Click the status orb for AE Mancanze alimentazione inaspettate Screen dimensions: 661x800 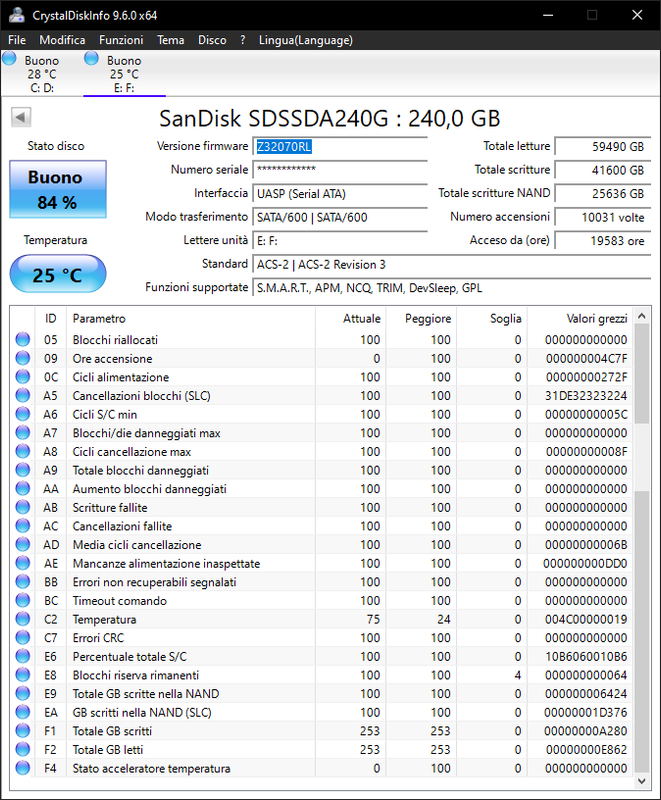point(23,563)
